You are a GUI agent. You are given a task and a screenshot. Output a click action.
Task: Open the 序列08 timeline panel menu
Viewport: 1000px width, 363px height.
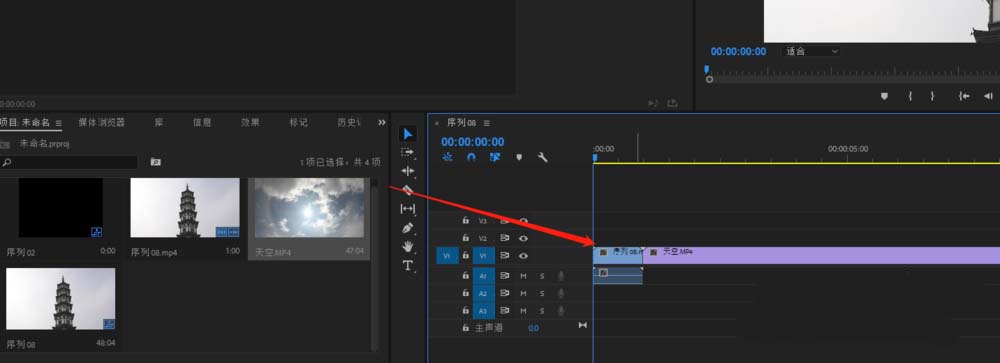pos(487,123)
